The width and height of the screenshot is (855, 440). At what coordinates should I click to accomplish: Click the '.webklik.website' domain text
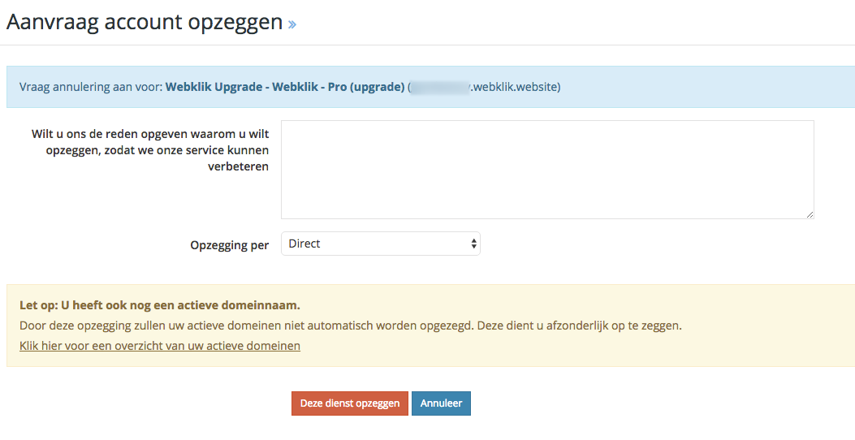[515, 87]
